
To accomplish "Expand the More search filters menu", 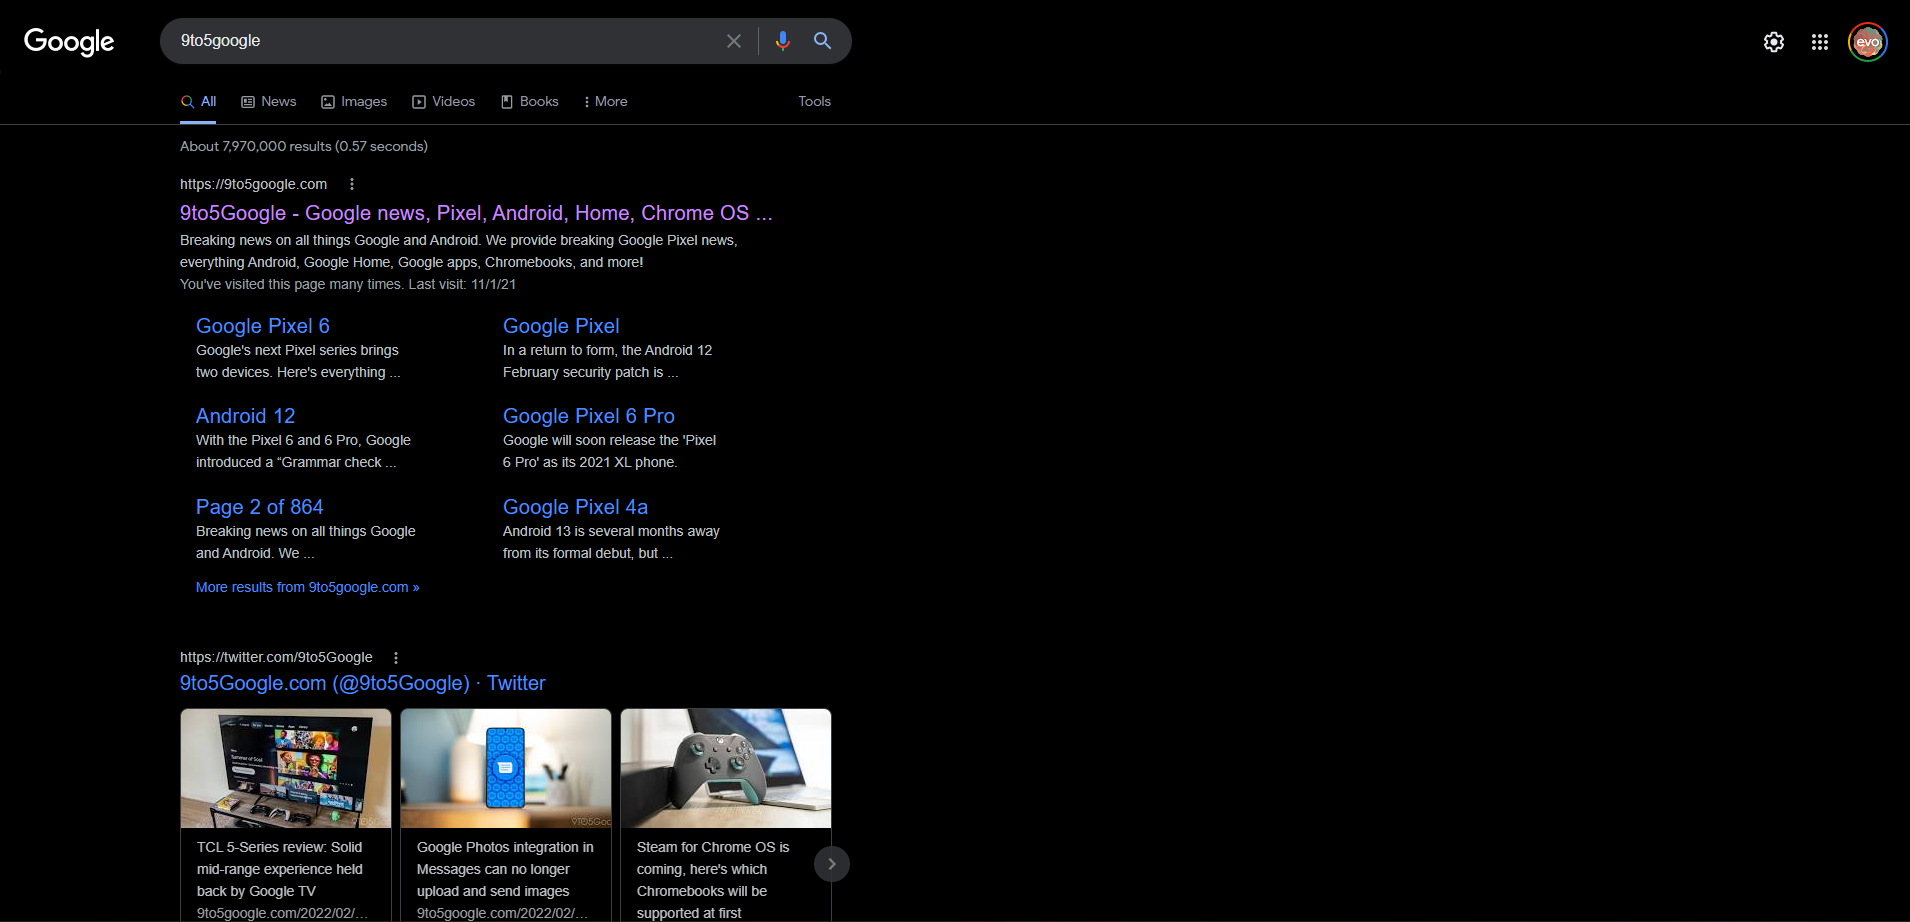I will 605,102.
